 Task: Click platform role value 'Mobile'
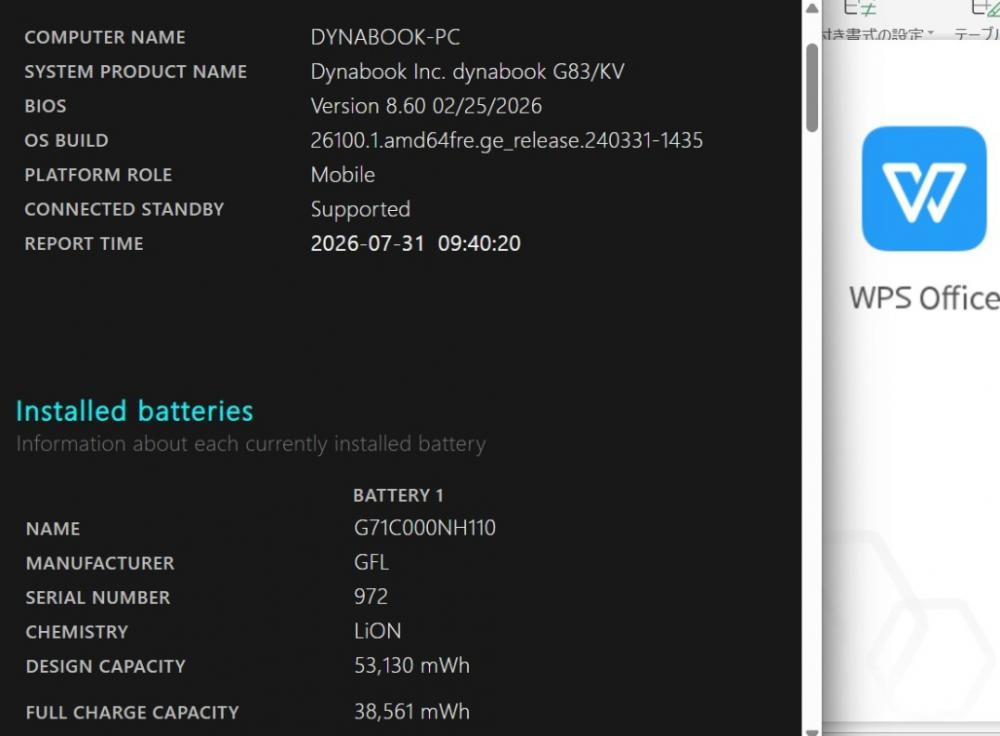pos(342,175)
